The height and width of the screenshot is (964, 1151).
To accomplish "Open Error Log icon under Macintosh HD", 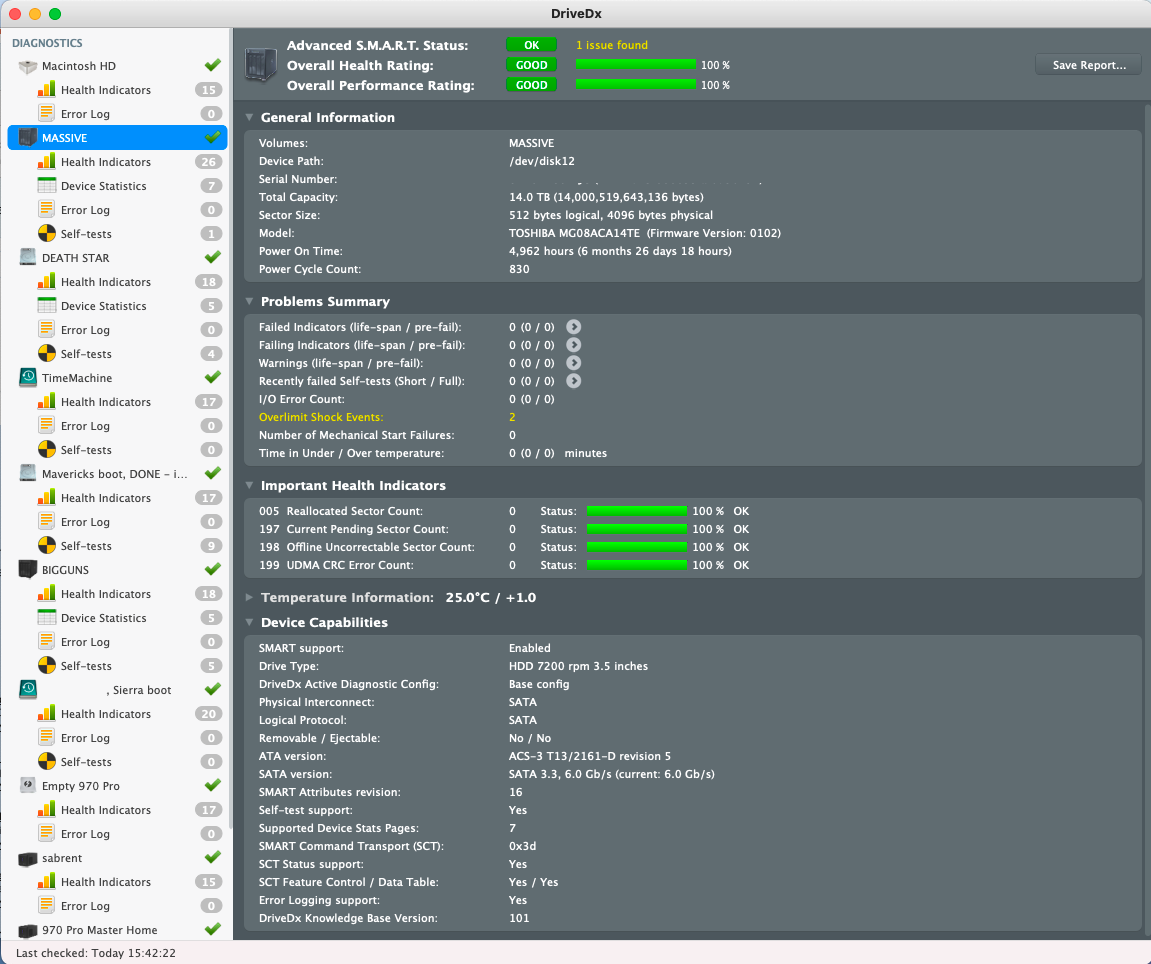I will (46, 114).
